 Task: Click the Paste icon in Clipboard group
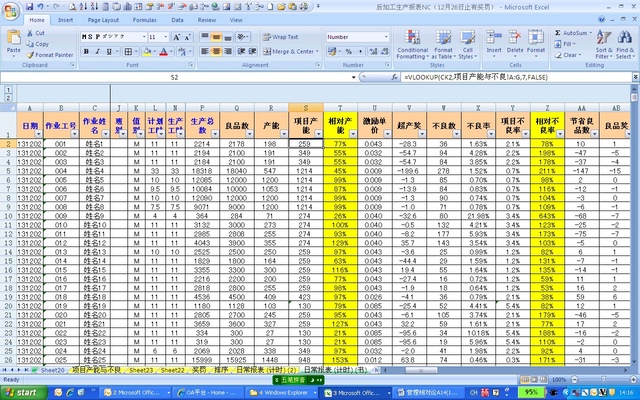(13, 40)
